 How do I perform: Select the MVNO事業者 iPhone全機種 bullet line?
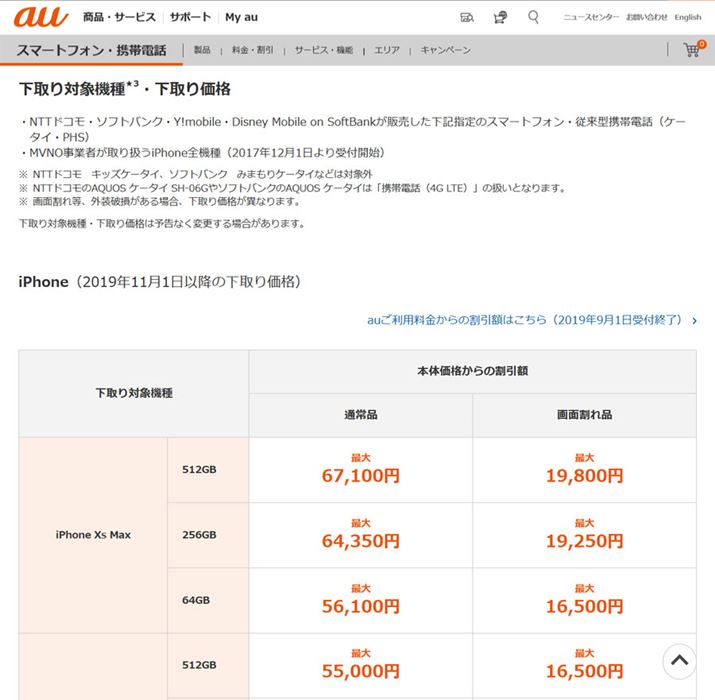pyautogui.click(x=203, y=153)
